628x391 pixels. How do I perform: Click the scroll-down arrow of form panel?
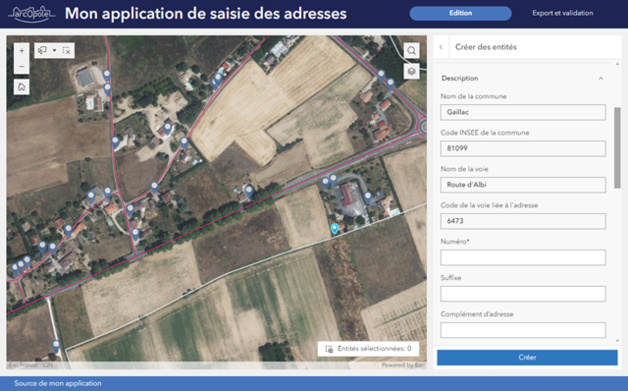[x=617, y=341]
